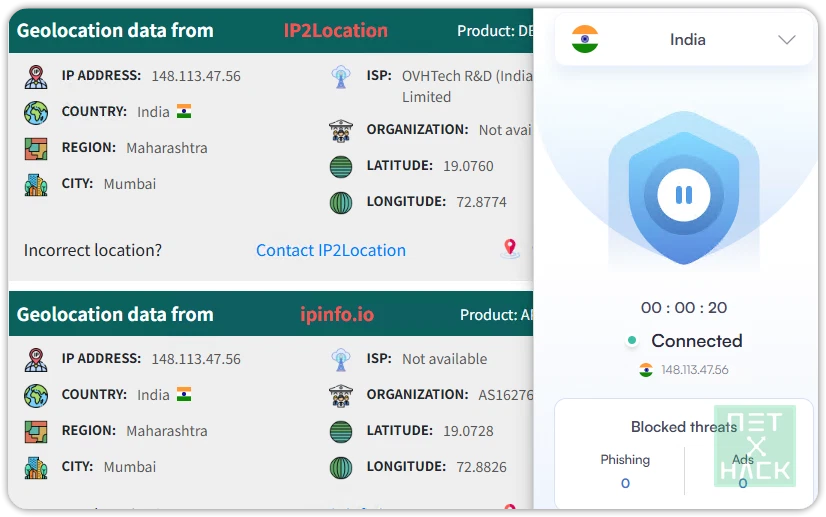The image size is (826, 517).
Task: Click the ISP value OVHTech R&D
Action: [x=467, y=86]
